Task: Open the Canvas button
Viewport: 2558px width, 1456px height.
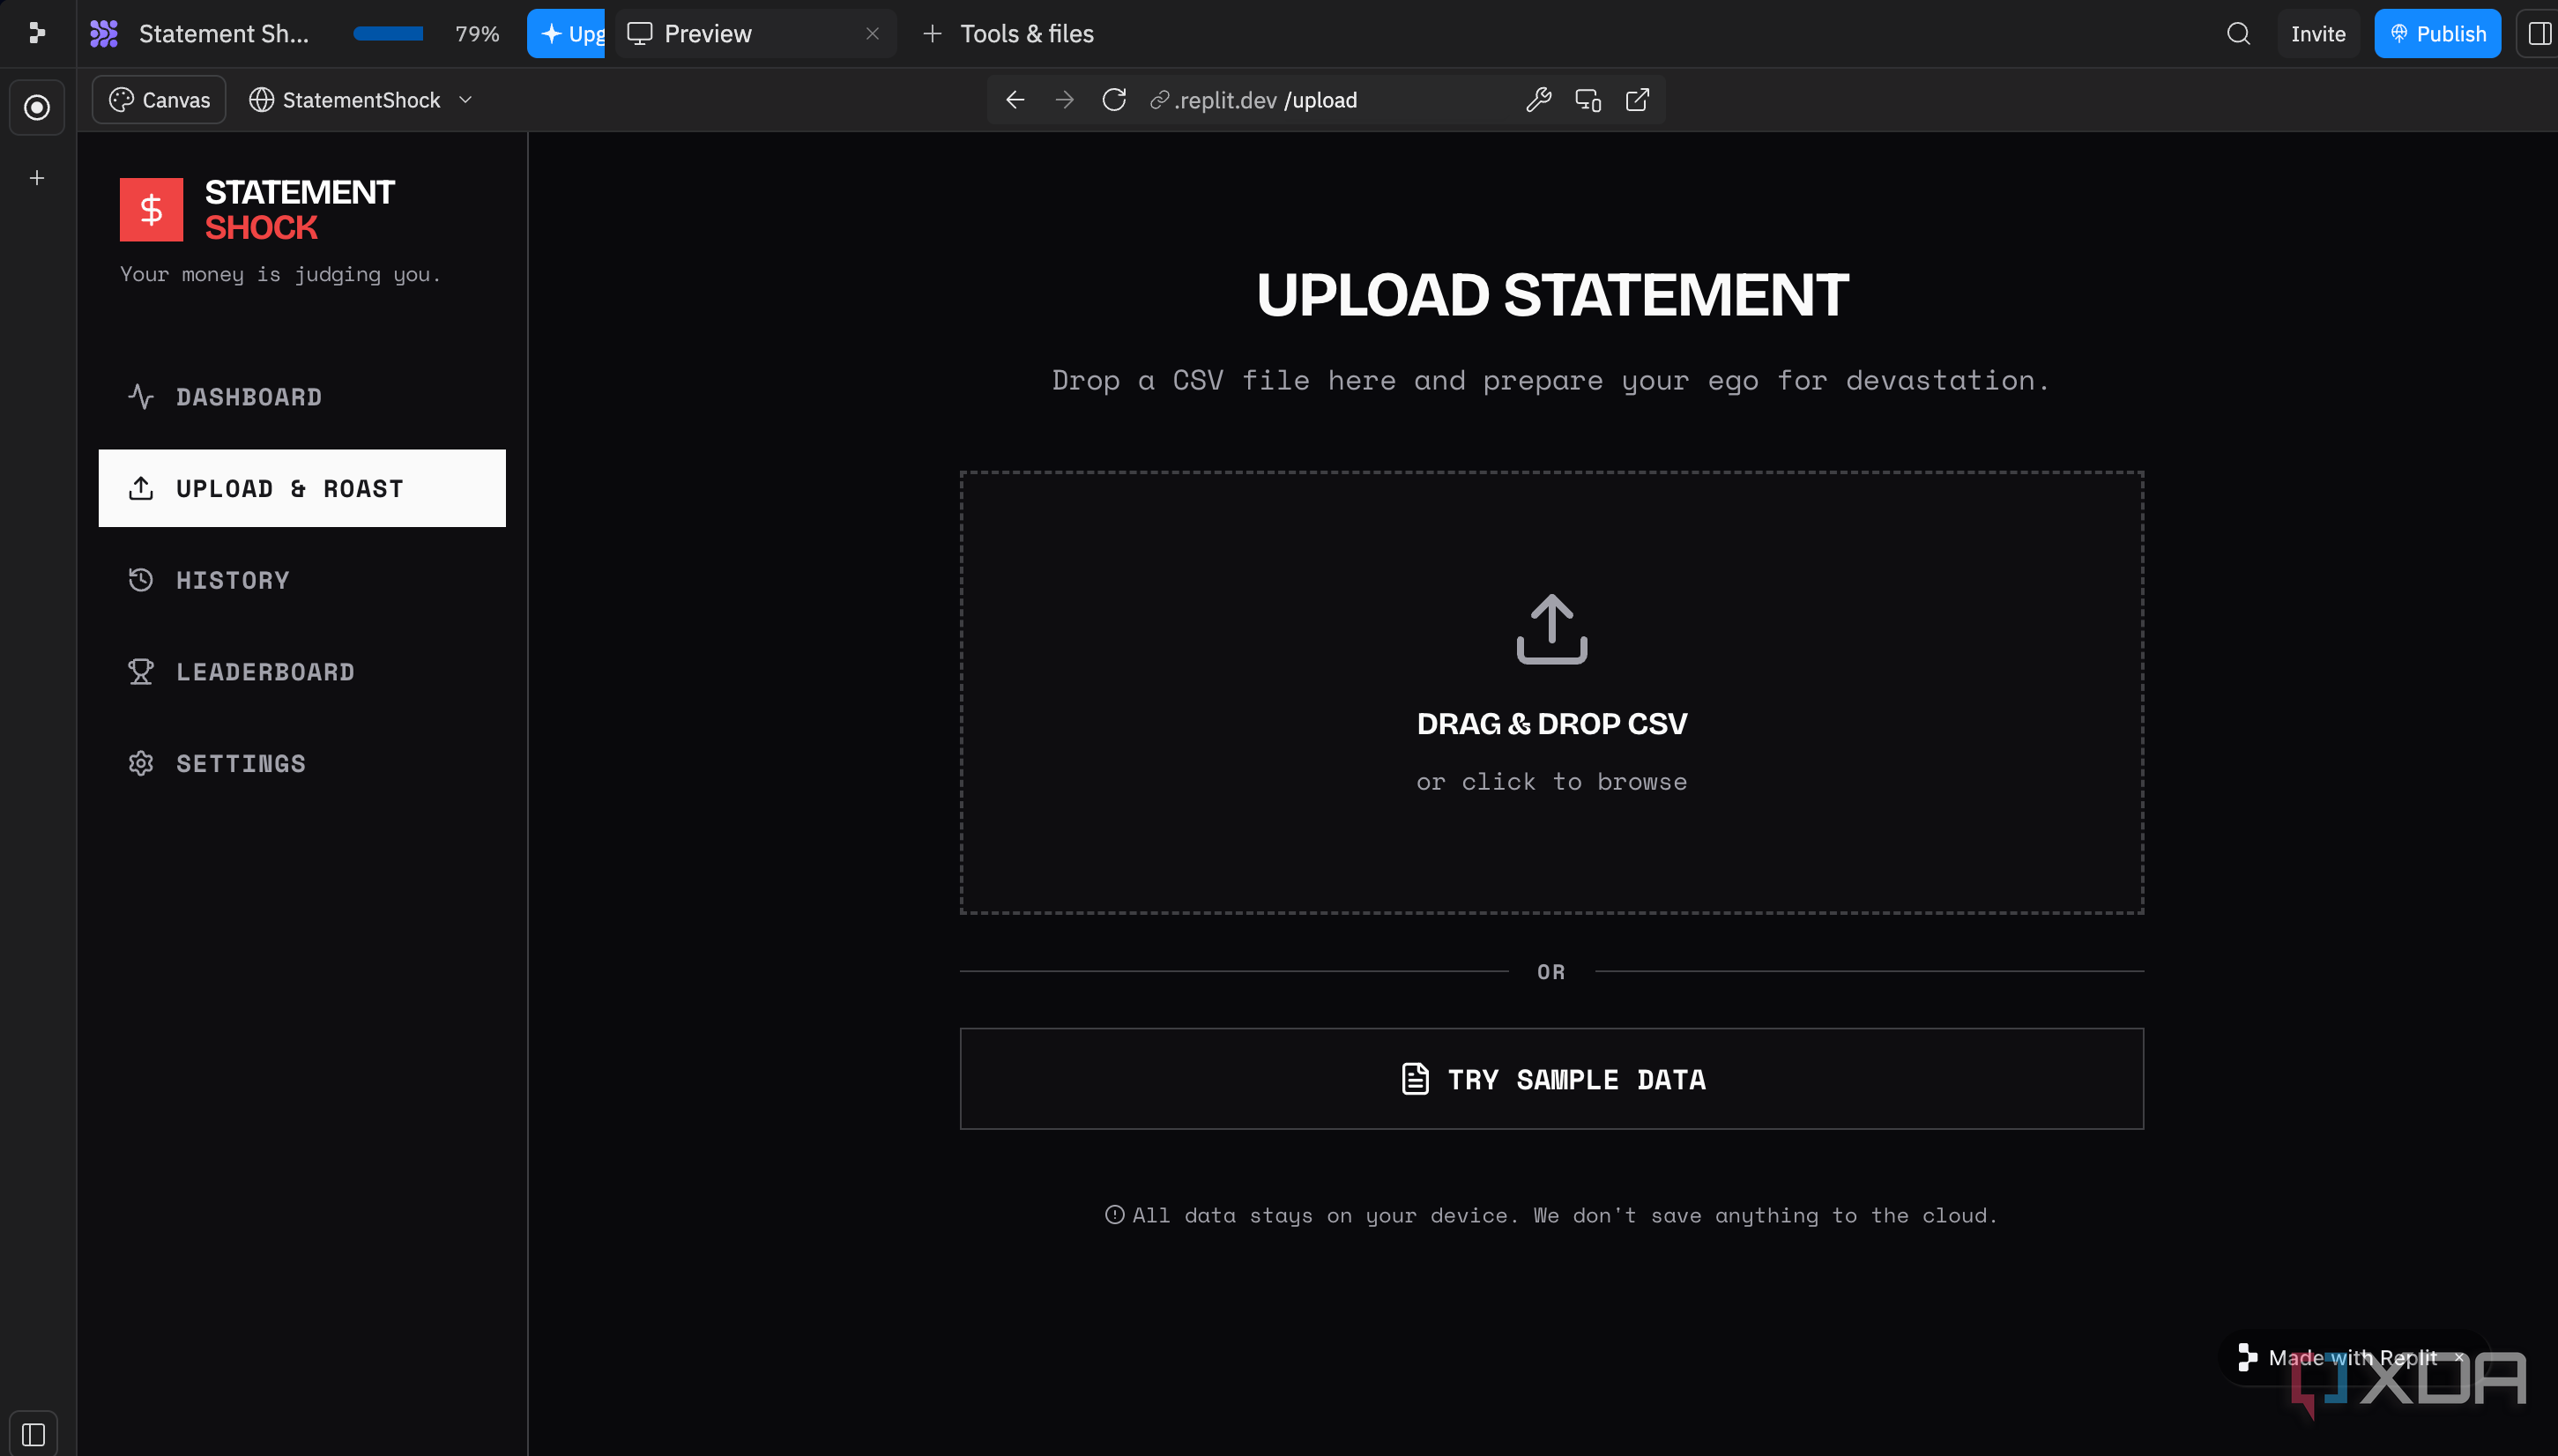Action: pos(159,100)
